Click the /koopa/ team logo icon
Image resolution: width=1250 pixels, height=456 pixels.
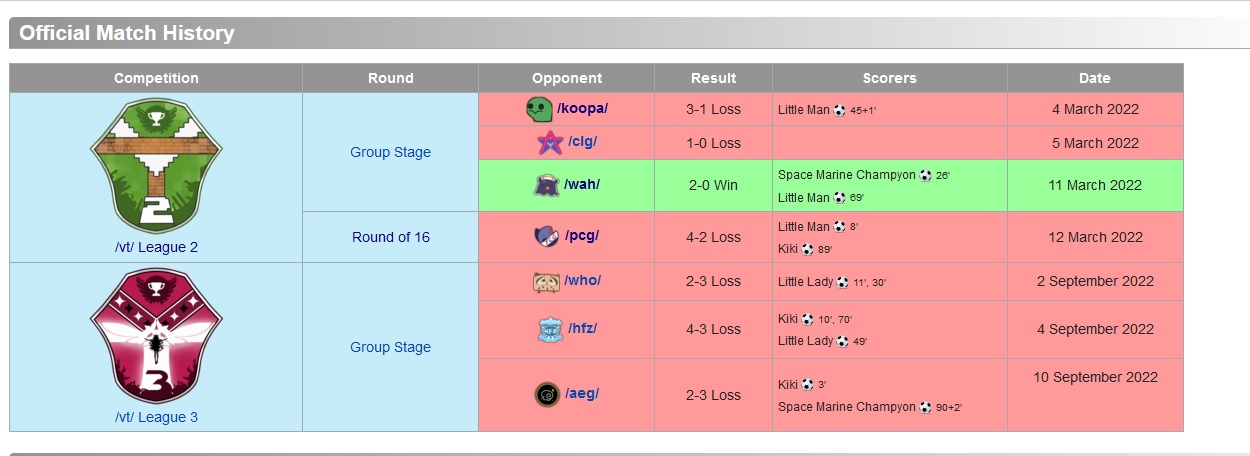click(x=539, y=109)
